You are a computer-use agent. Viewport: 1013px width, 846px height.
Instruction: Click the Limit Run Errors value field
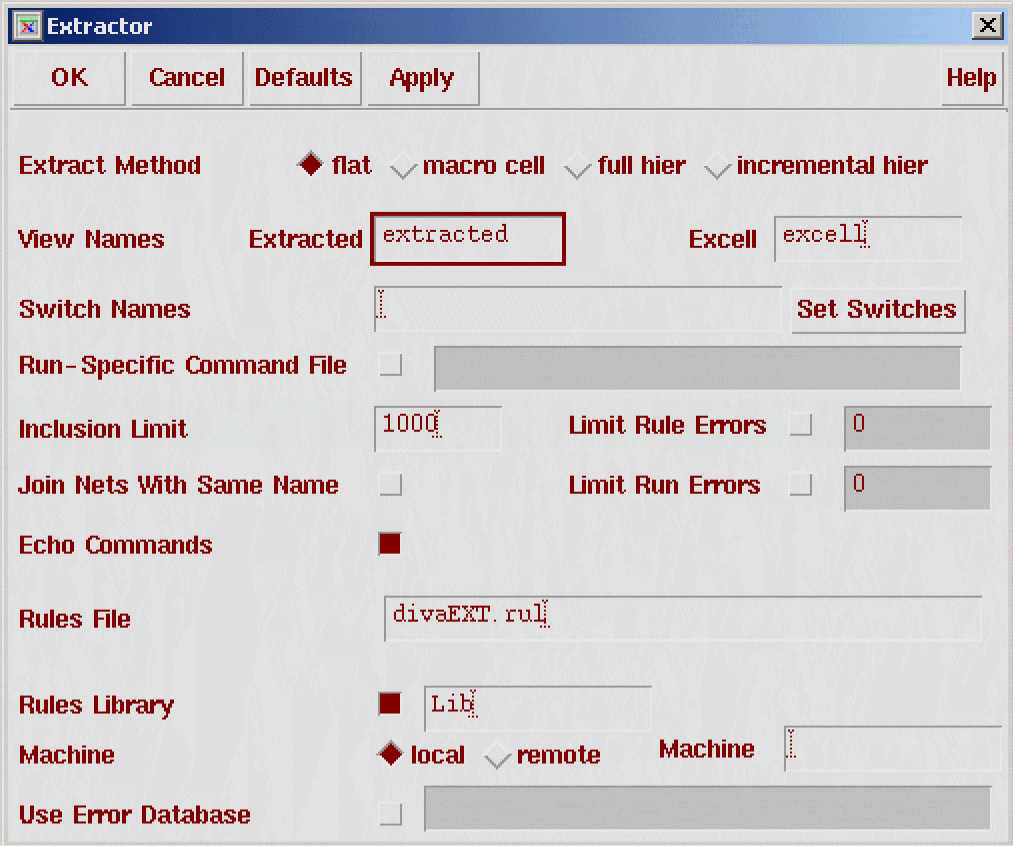(917, 488)
